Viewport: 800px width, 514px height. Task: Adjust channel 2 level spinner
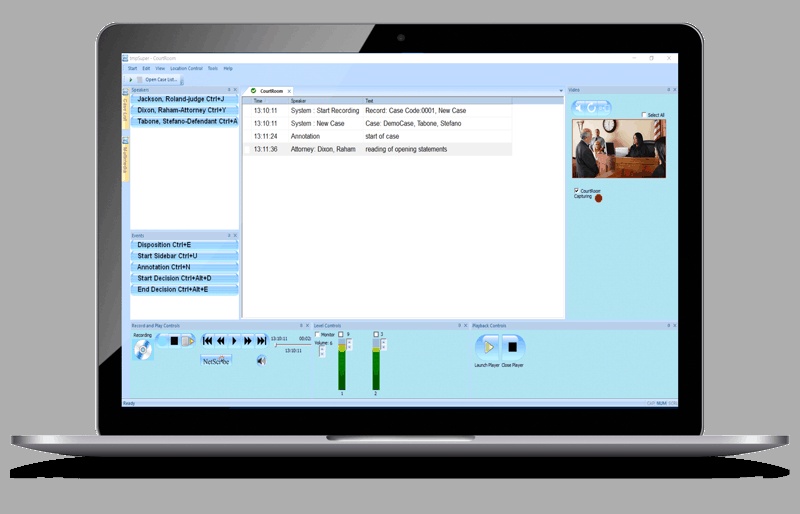pyautogui.click(x=383, y=345)
